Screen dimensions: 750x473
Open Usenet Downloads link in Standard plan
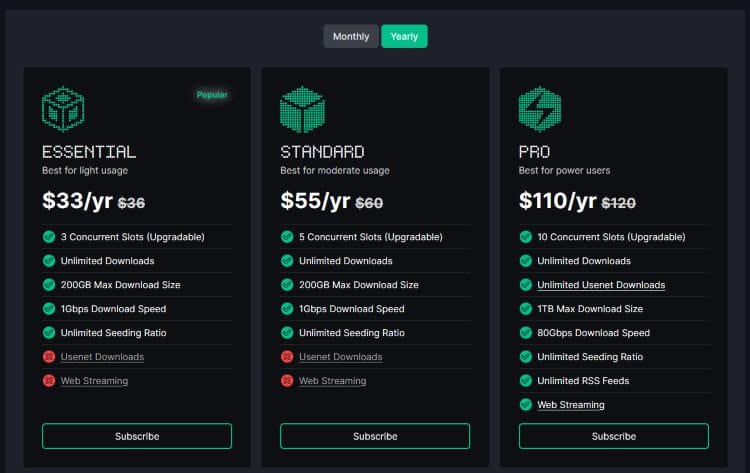click(x=341, y=357)
